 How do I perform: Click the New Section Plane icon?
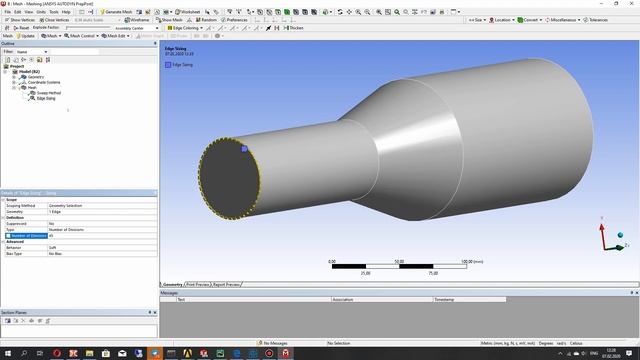click(x=7, y=321)
